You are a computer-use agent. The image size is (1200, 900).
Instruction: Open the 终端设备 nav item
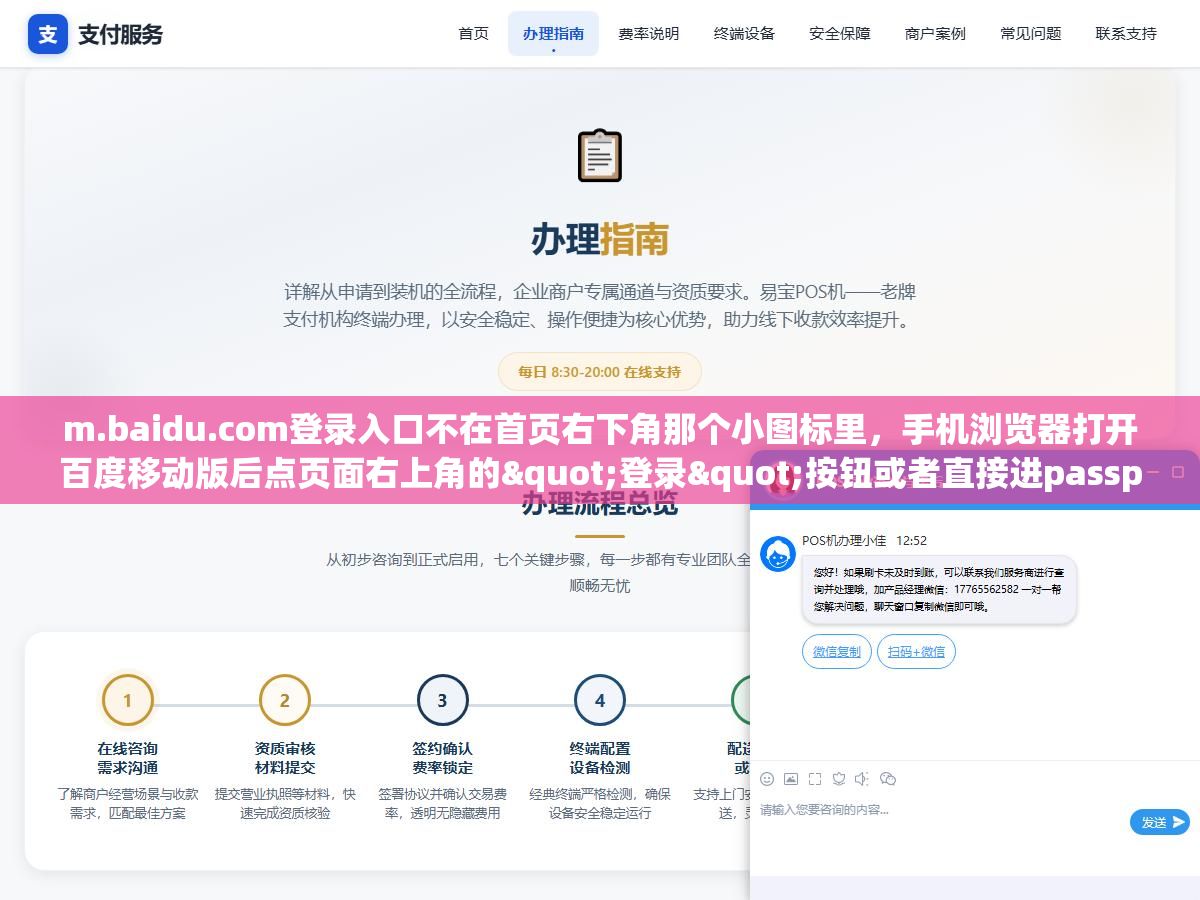[744, 33]
